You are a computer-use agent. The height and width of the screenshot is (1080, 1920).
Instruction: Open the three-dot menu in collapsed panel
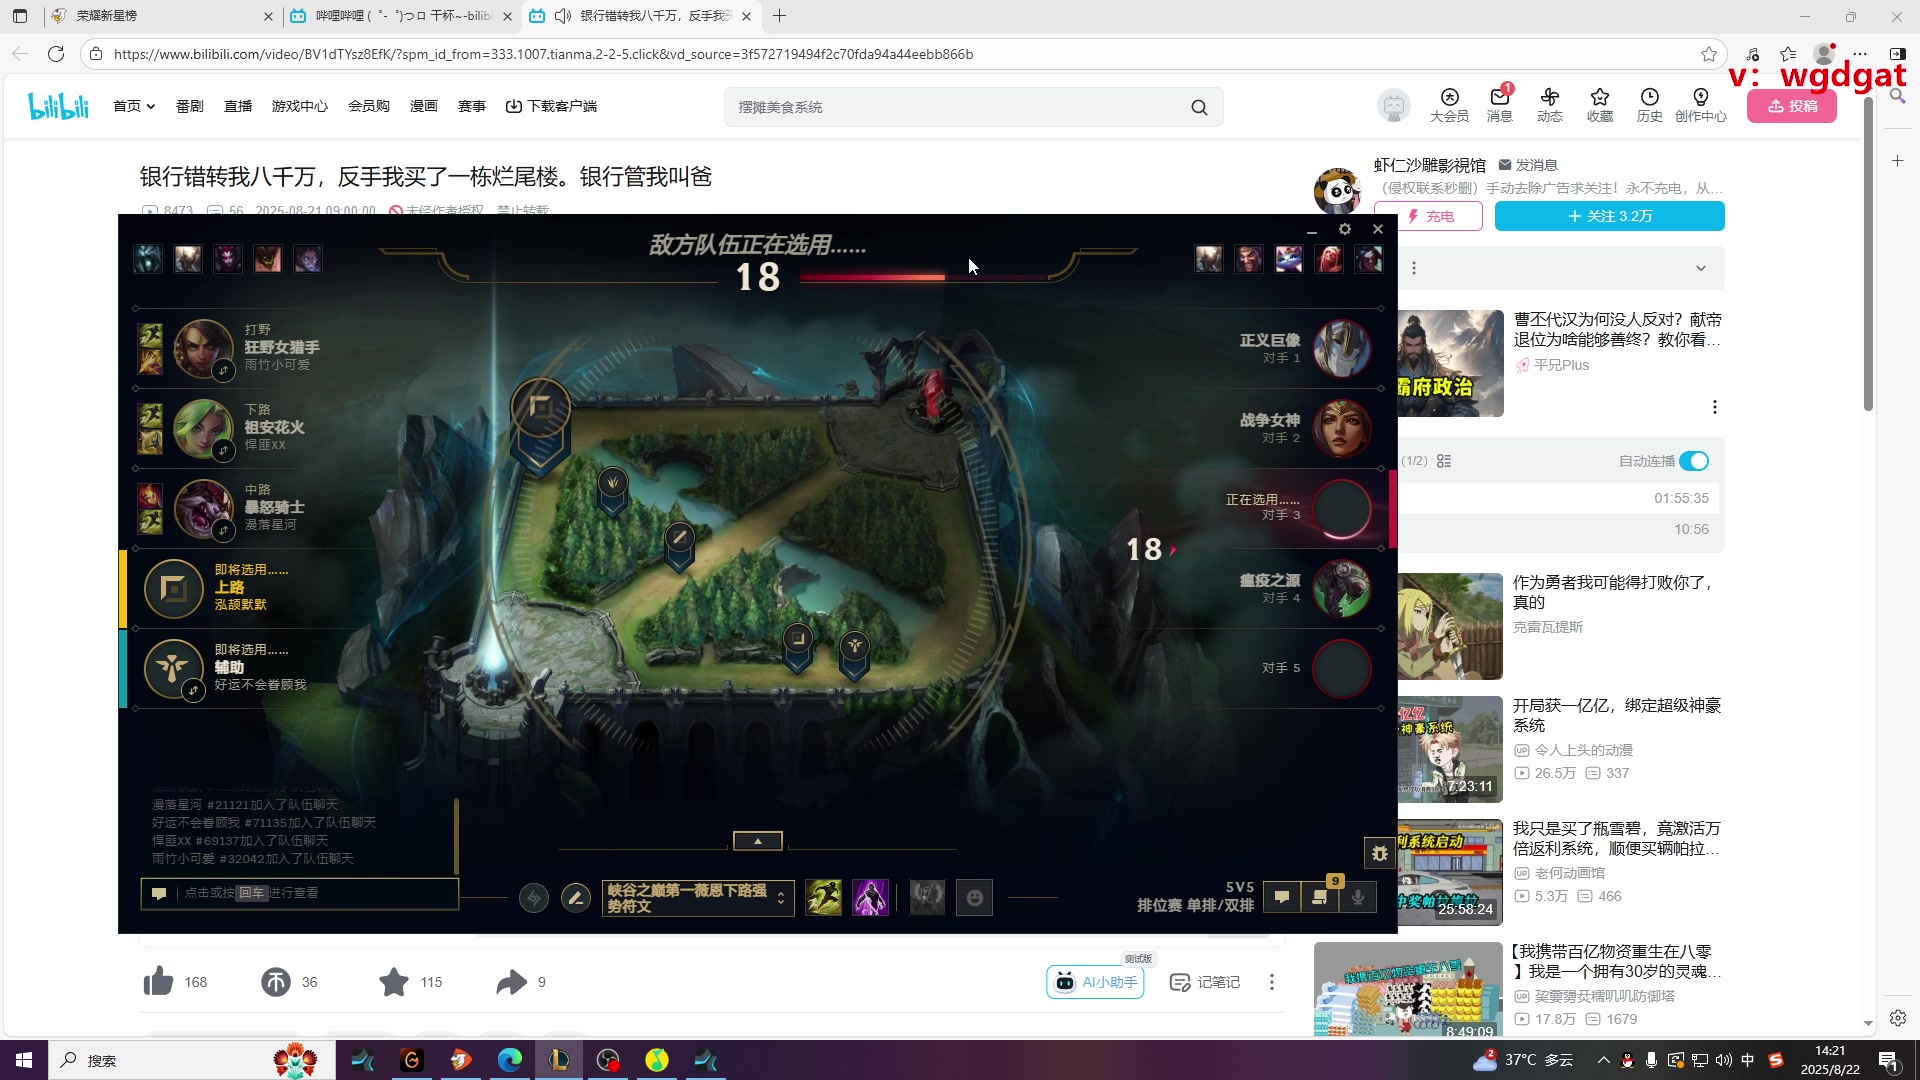point(1414,268)
